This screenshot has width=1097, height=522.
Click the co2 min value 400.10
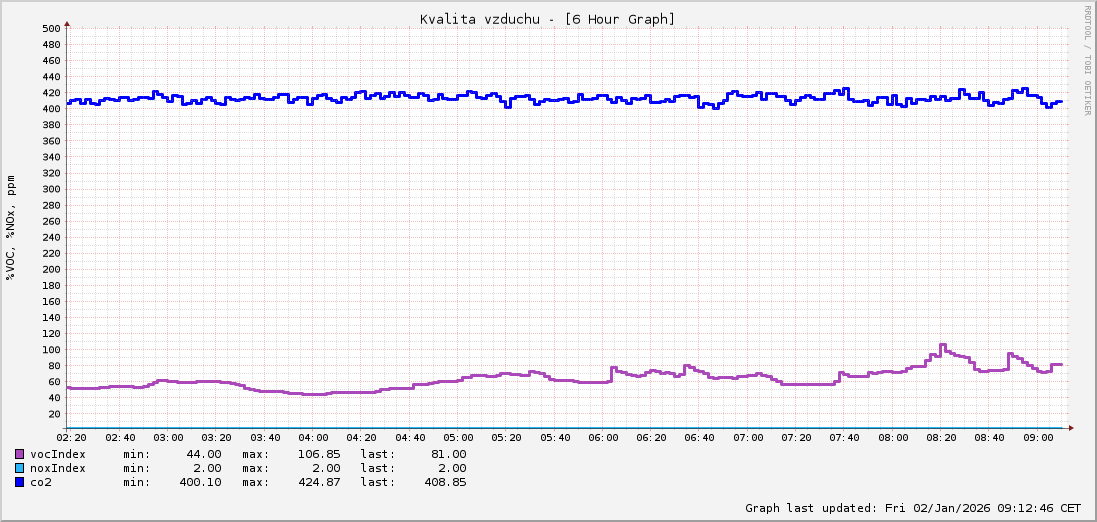(200, 482)
